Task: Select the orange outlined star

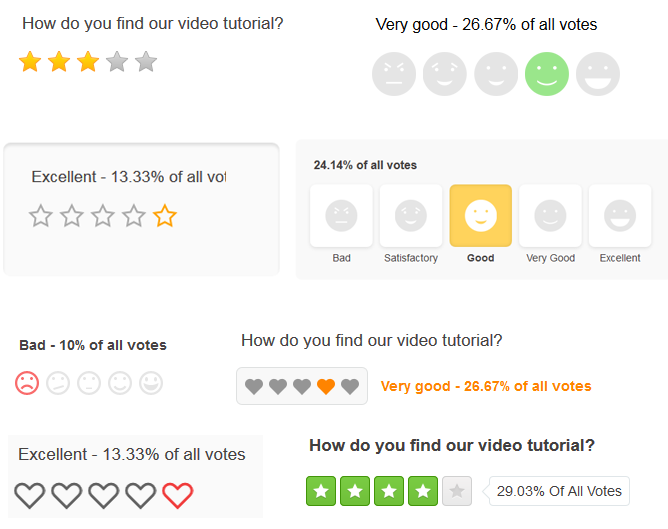Action: [x=165, y=216]
